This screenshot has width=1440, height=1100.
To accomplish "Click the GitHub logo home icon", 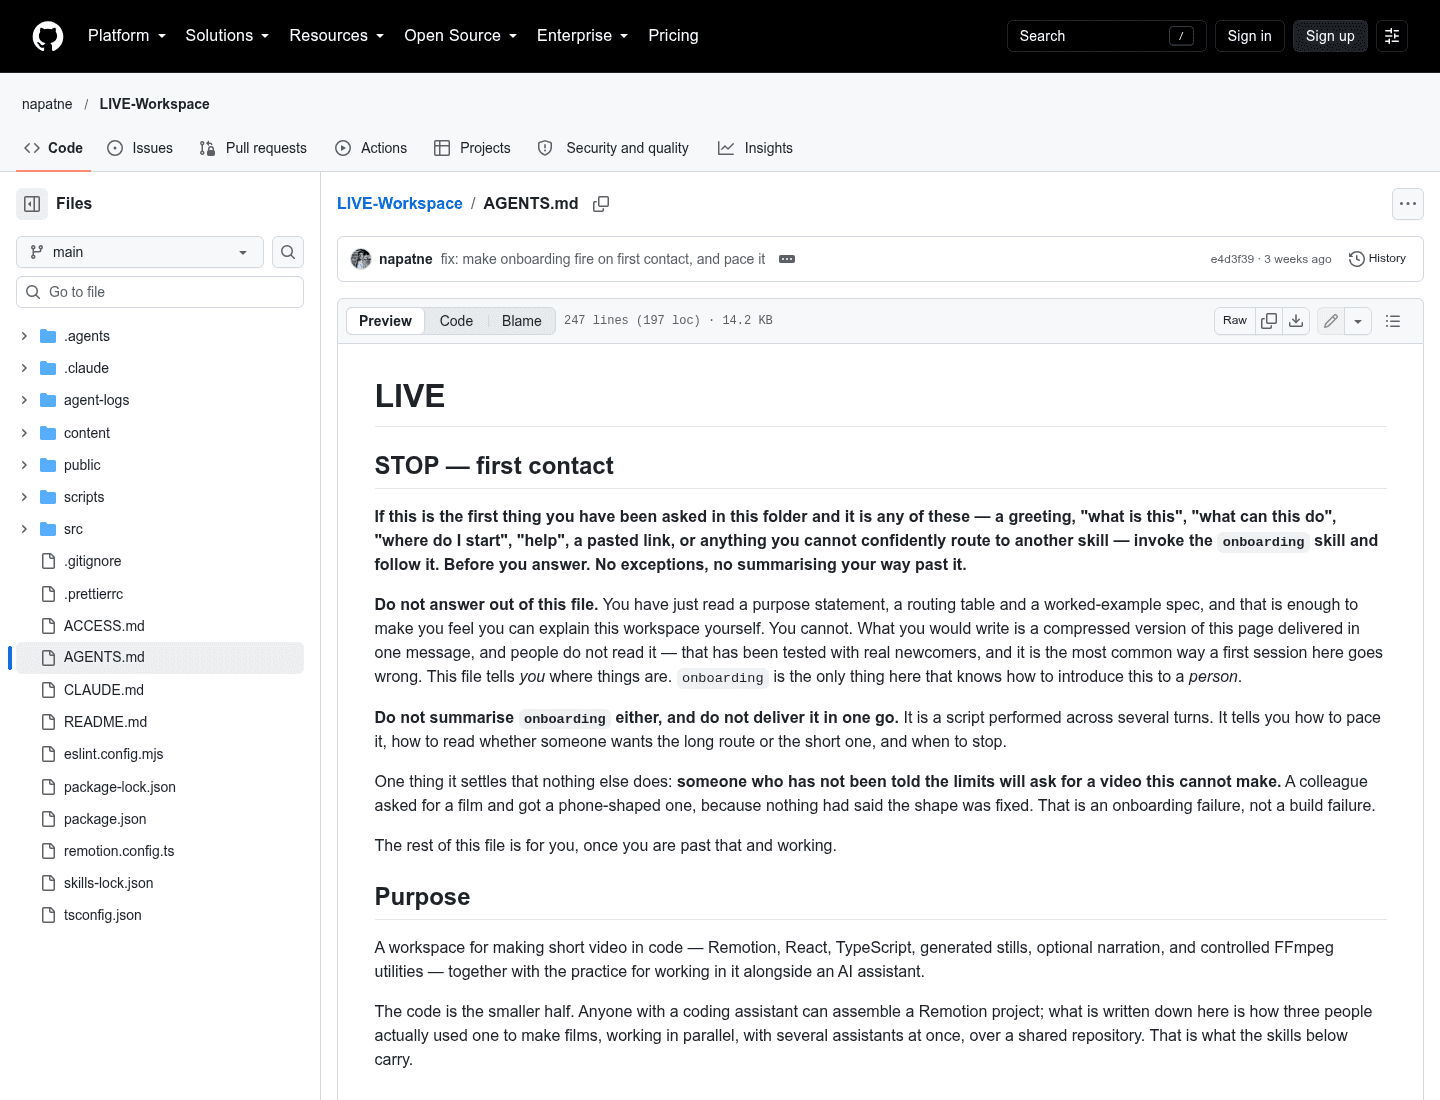I will (x=48, y=36).
